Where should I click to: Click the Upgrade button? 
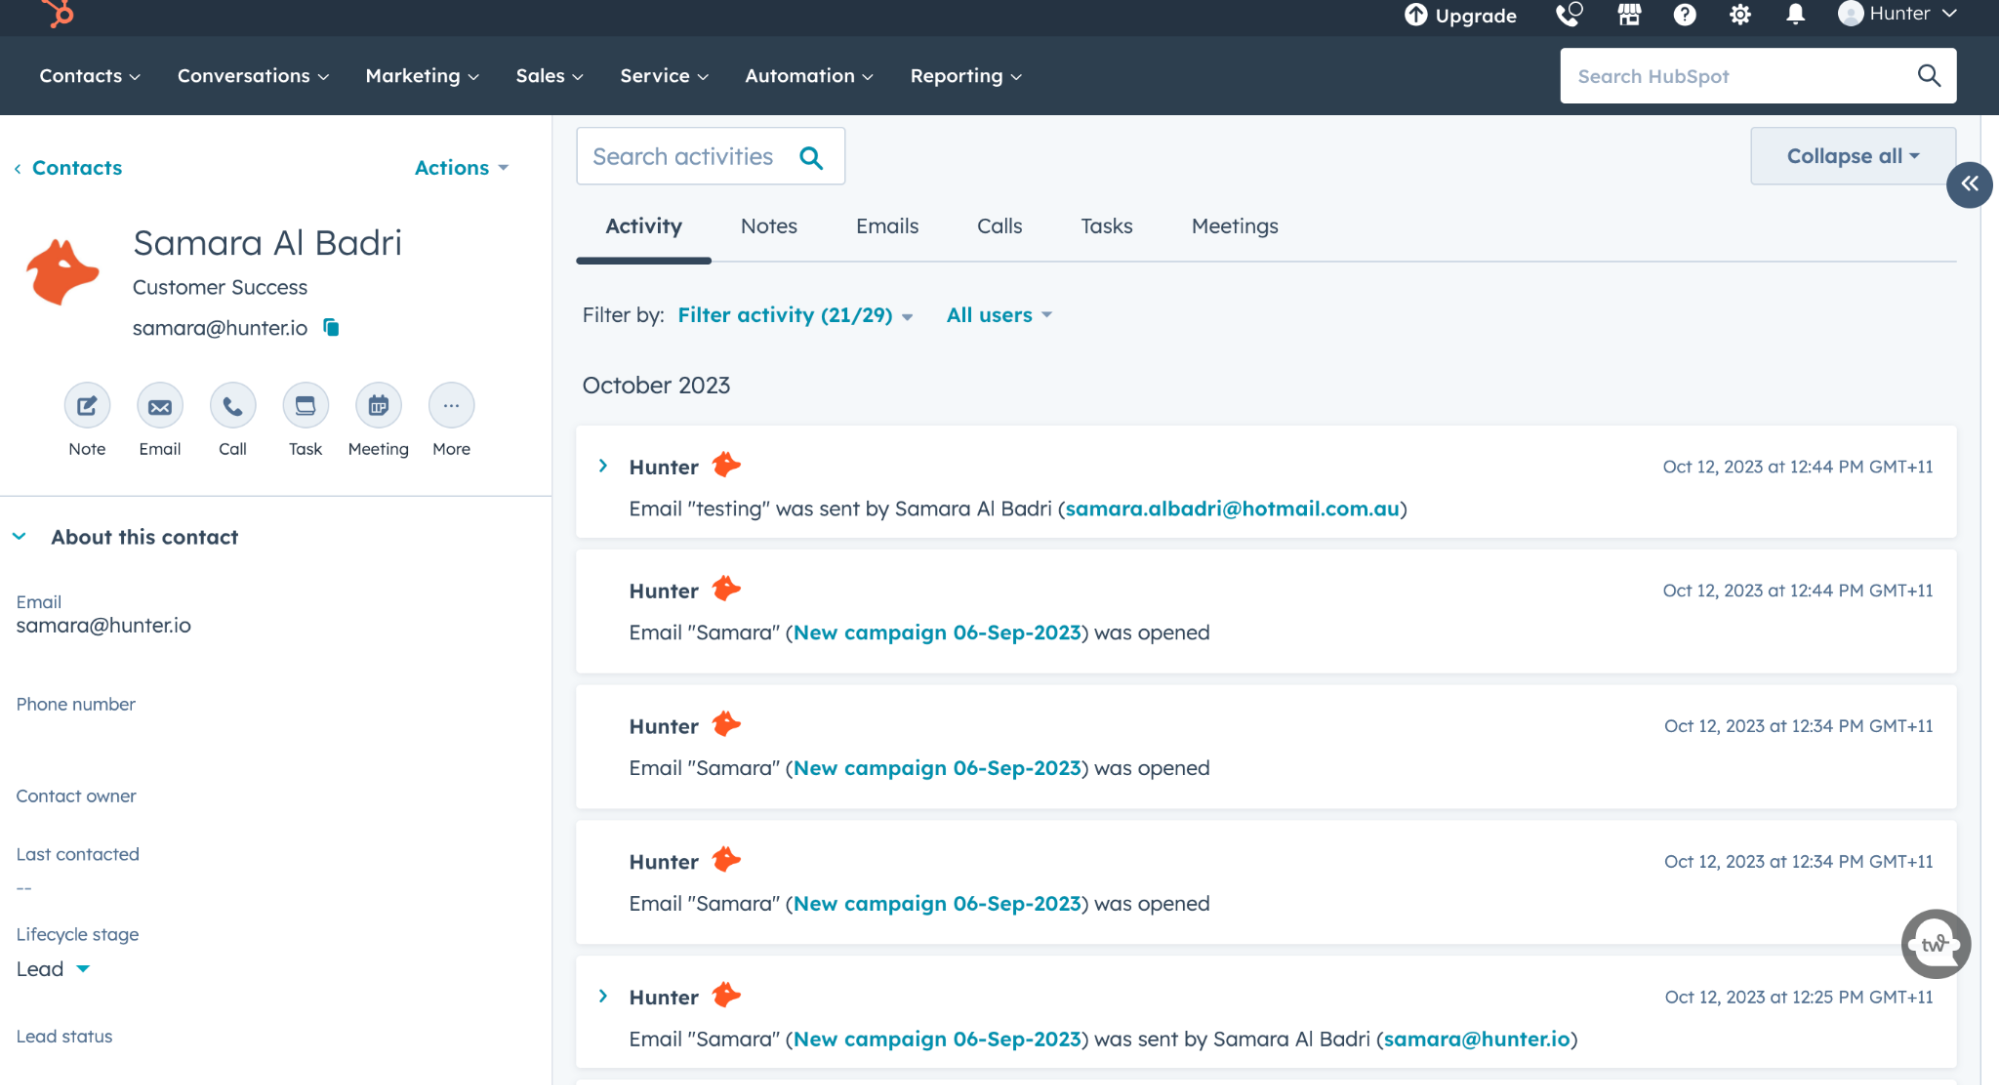(1460, 15)
